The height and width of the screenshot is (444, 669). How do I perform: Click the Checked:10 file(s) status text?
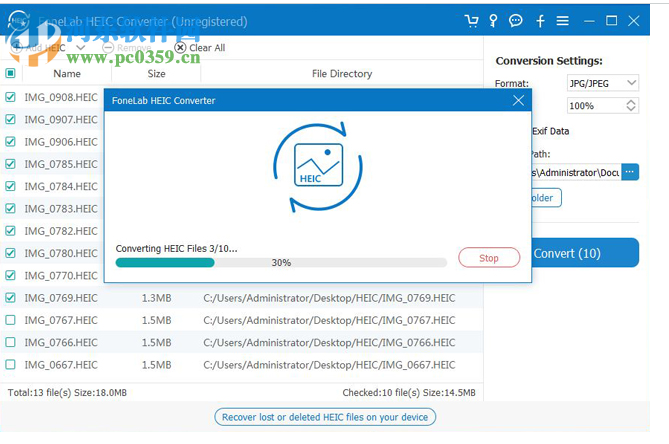tap(409, 392)
